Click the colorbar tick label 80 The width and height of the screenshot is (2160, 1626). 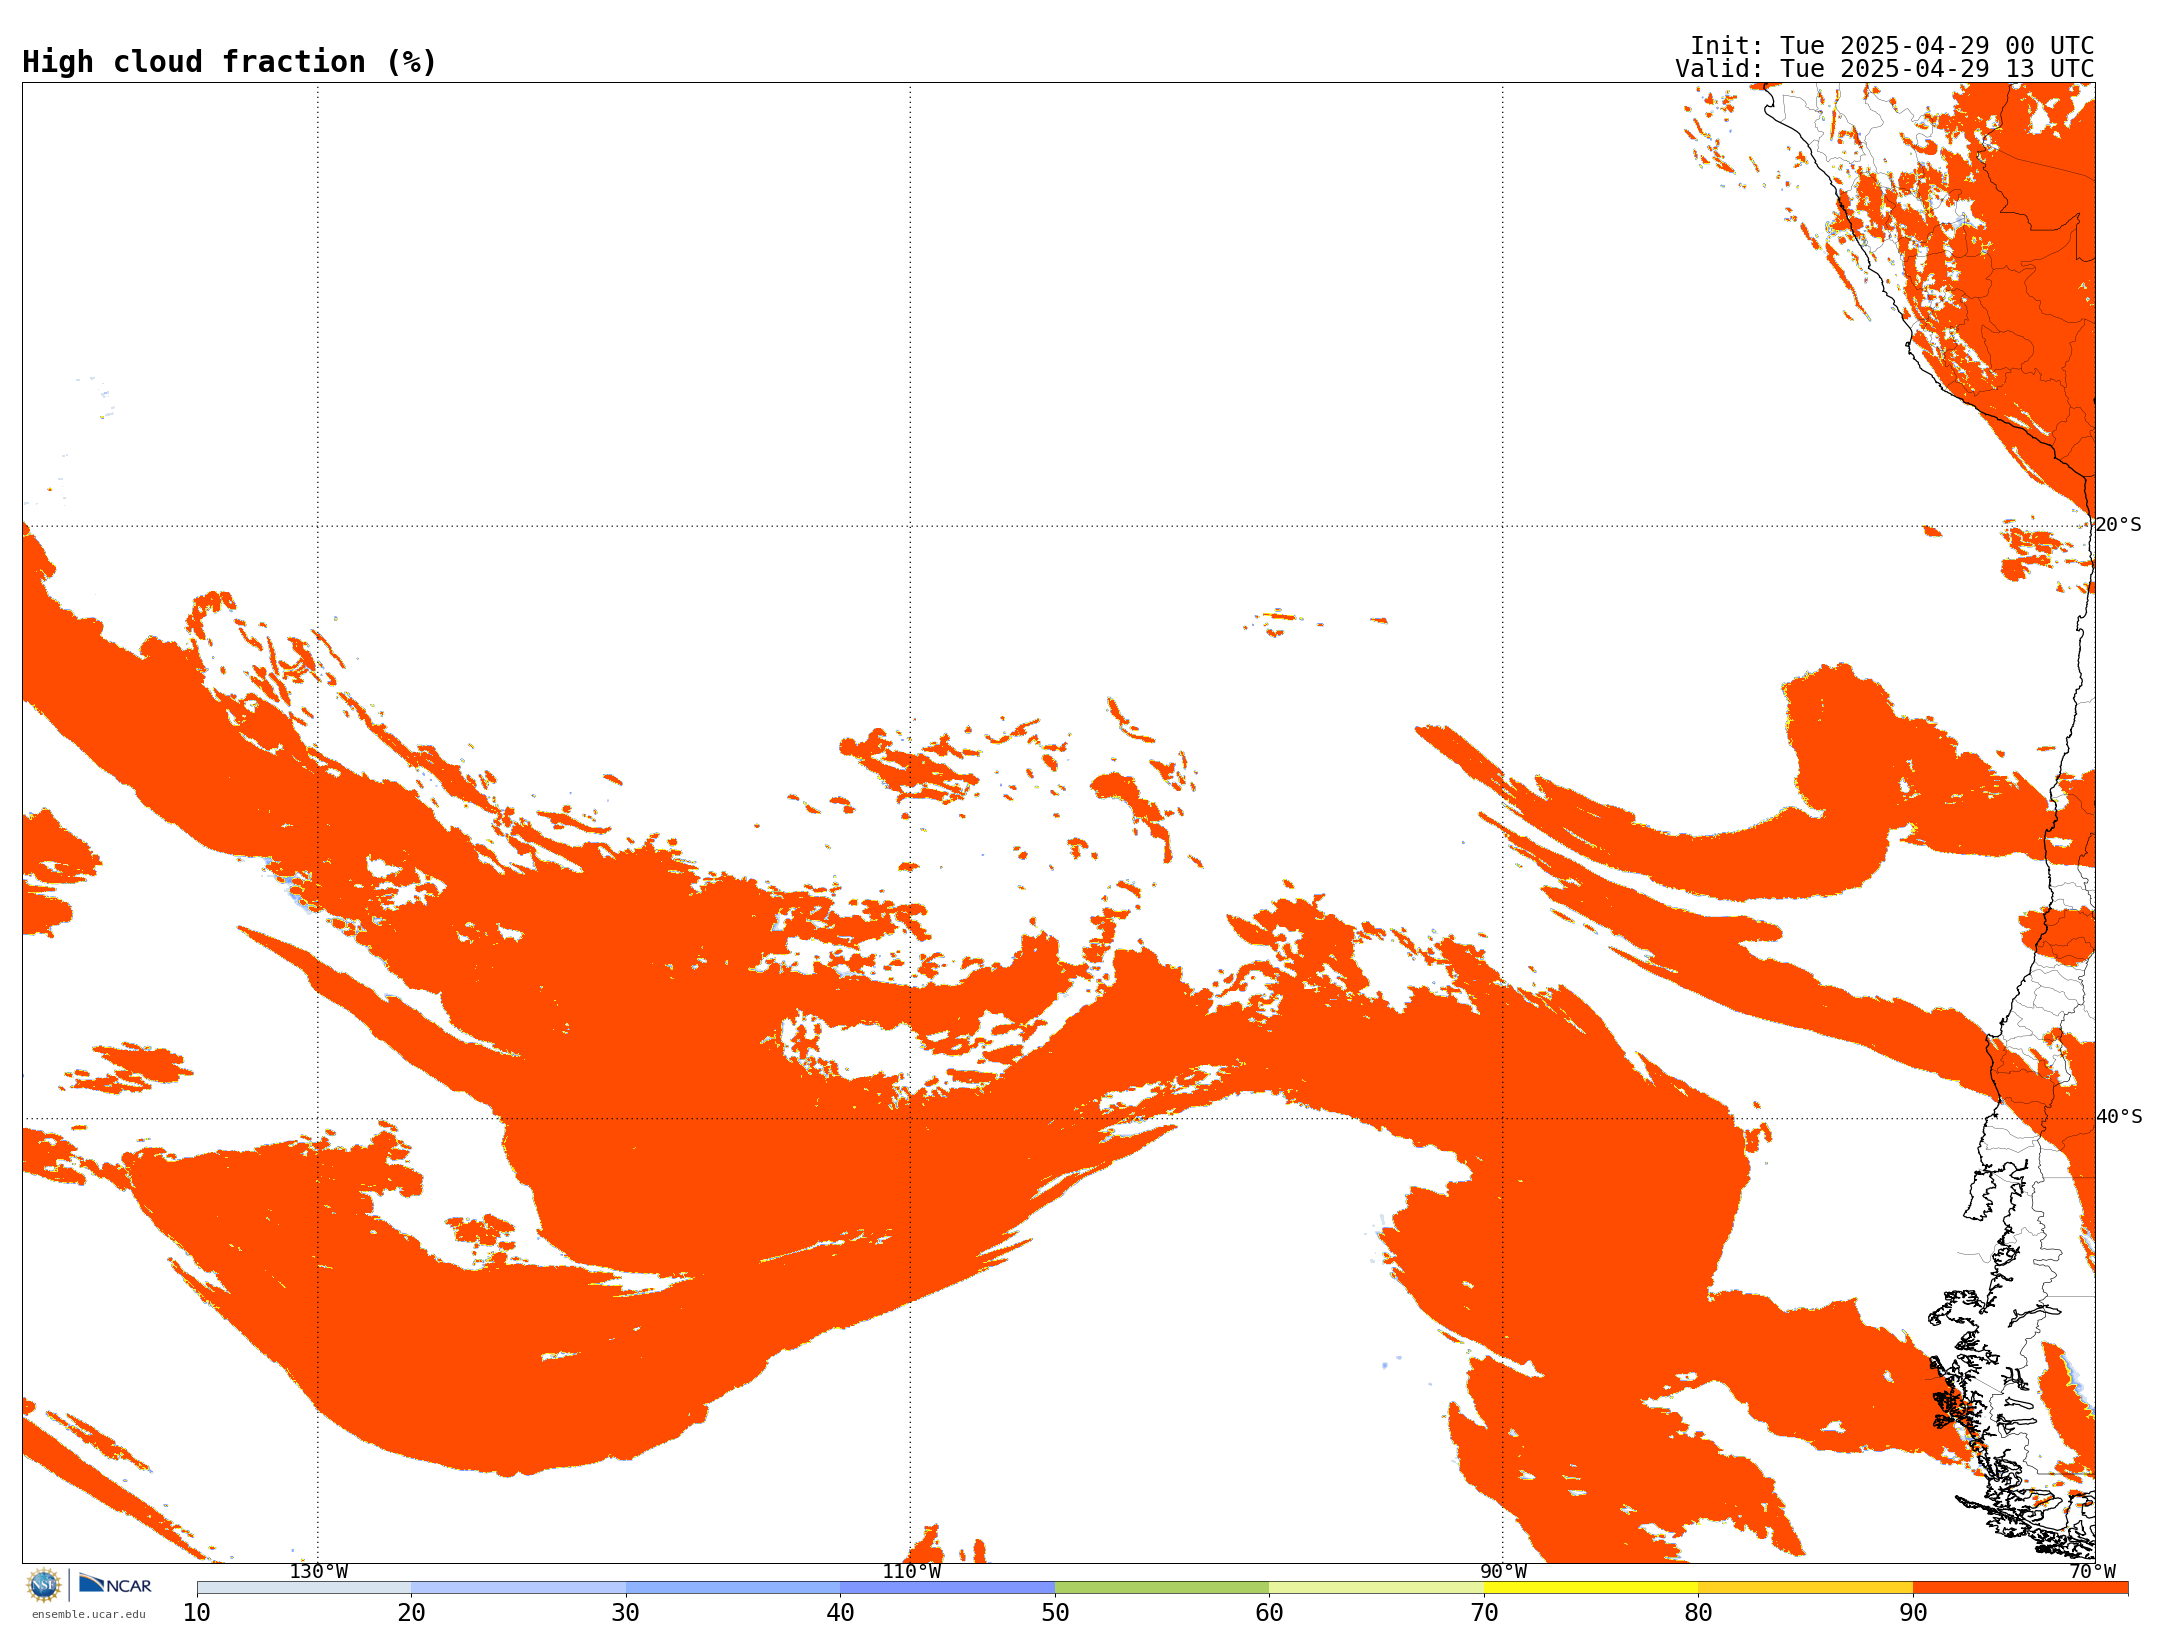tap(1698, 1612)
